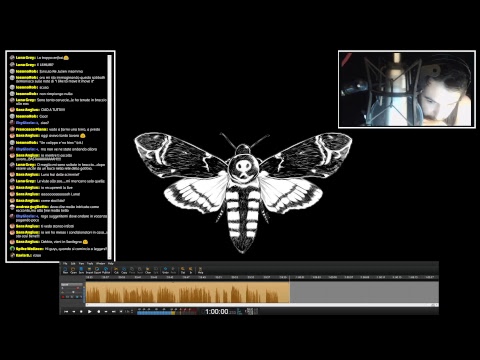Toggle the red record-arm button on track

pos(63,297)
